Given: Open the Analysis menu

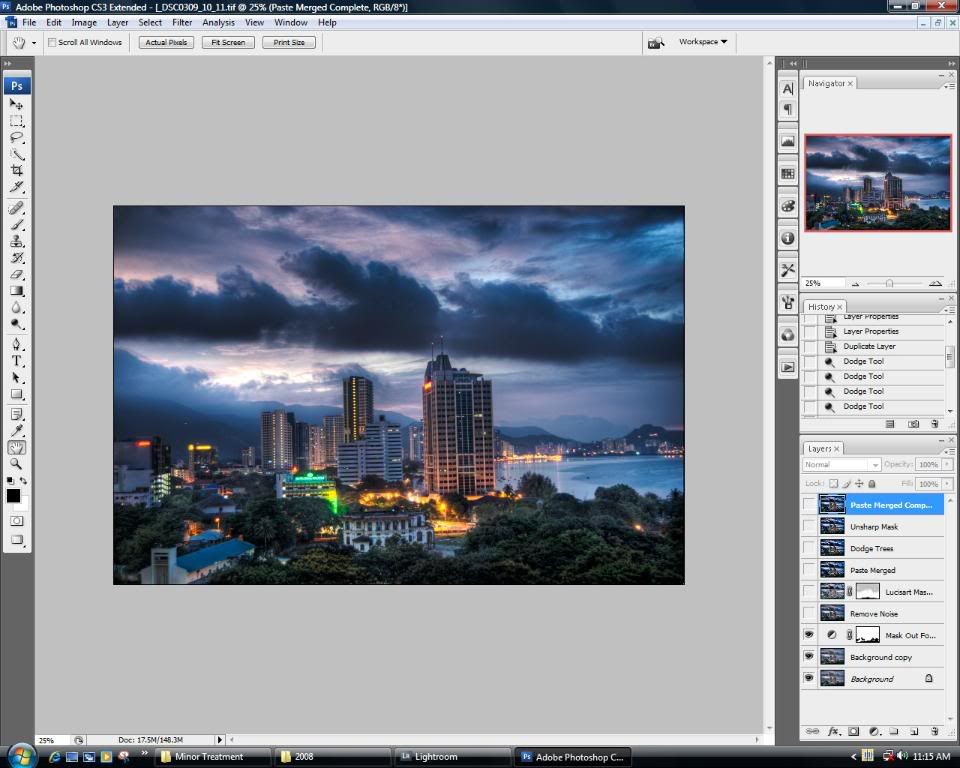Looking at the screenshot, I should coord(218,22).
